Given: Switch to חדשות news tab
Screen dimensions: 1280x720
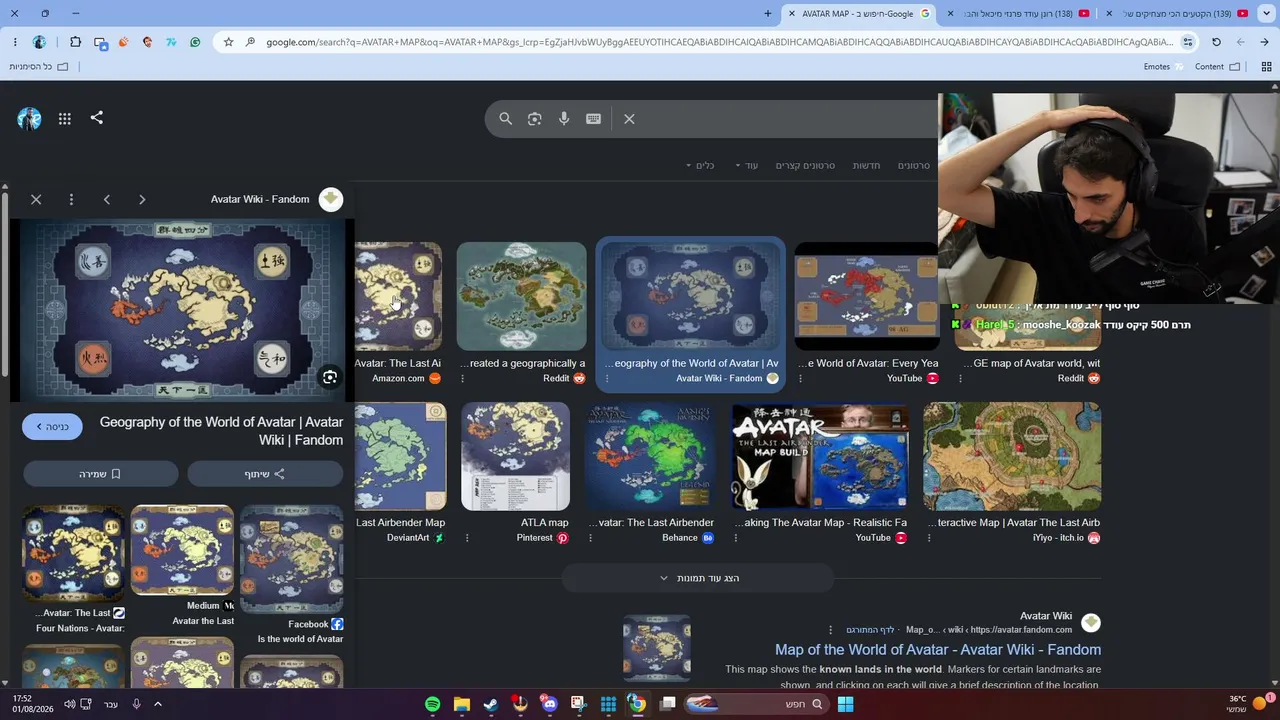Looking at the screenshot, I should 866,166.
